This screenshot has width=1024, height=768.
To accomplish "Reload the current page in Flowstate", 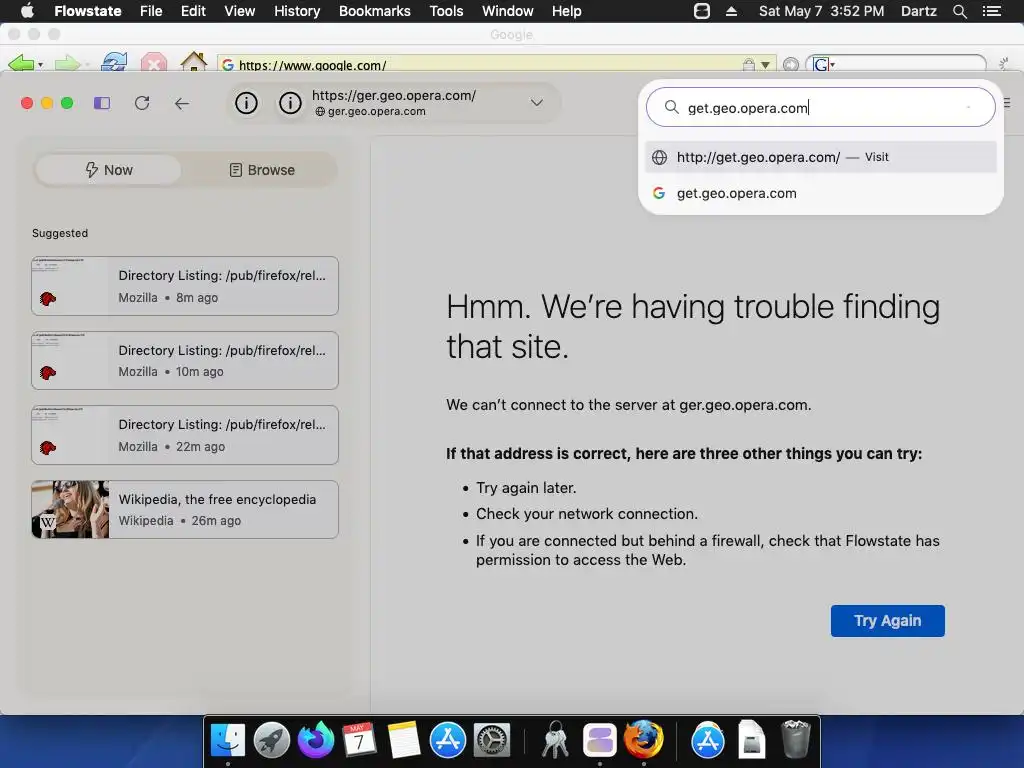I will [x=142, y=103].
